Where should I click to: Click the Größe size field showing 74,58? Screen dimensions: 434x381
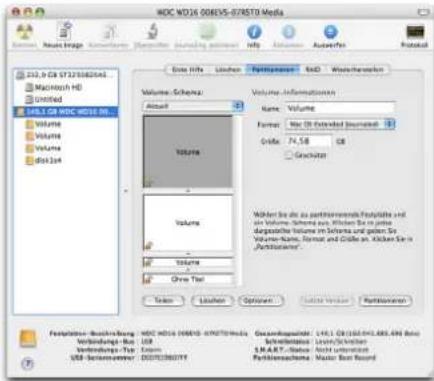(x=309, y=141)
